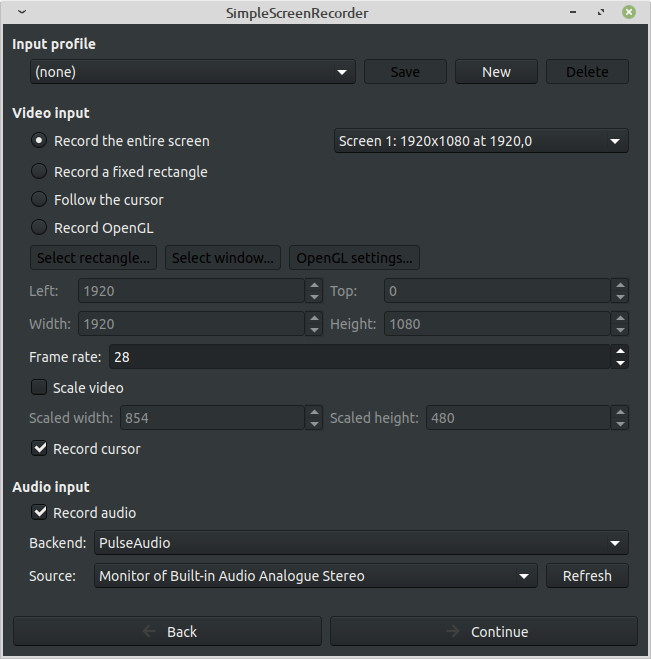The image size is (651, 659).
Task: Open the window menu chevron in title bar
Action: coord(22,12)
